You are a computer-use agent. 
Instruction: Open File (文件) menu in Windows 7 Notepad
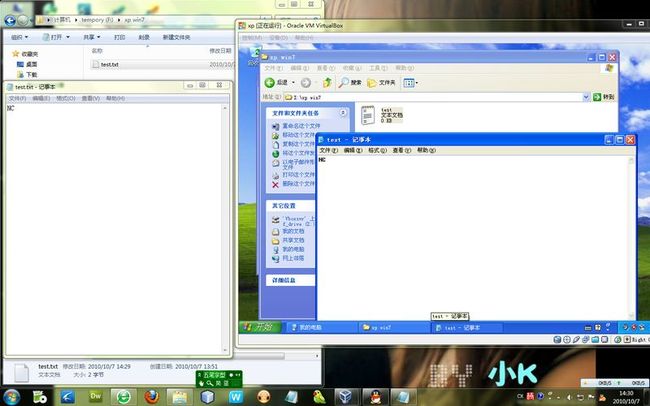(17, 98)
